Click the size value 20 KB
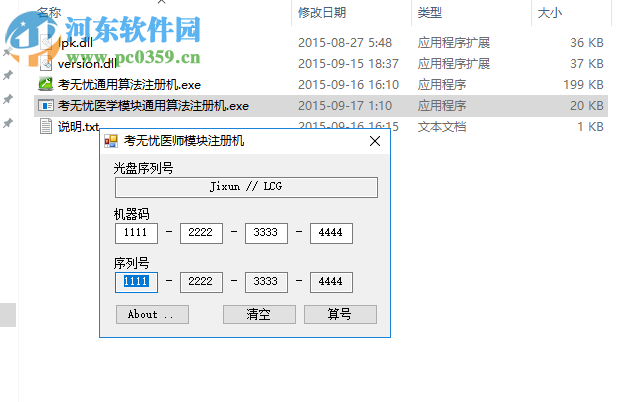636x402 pixels. [587, 105]
